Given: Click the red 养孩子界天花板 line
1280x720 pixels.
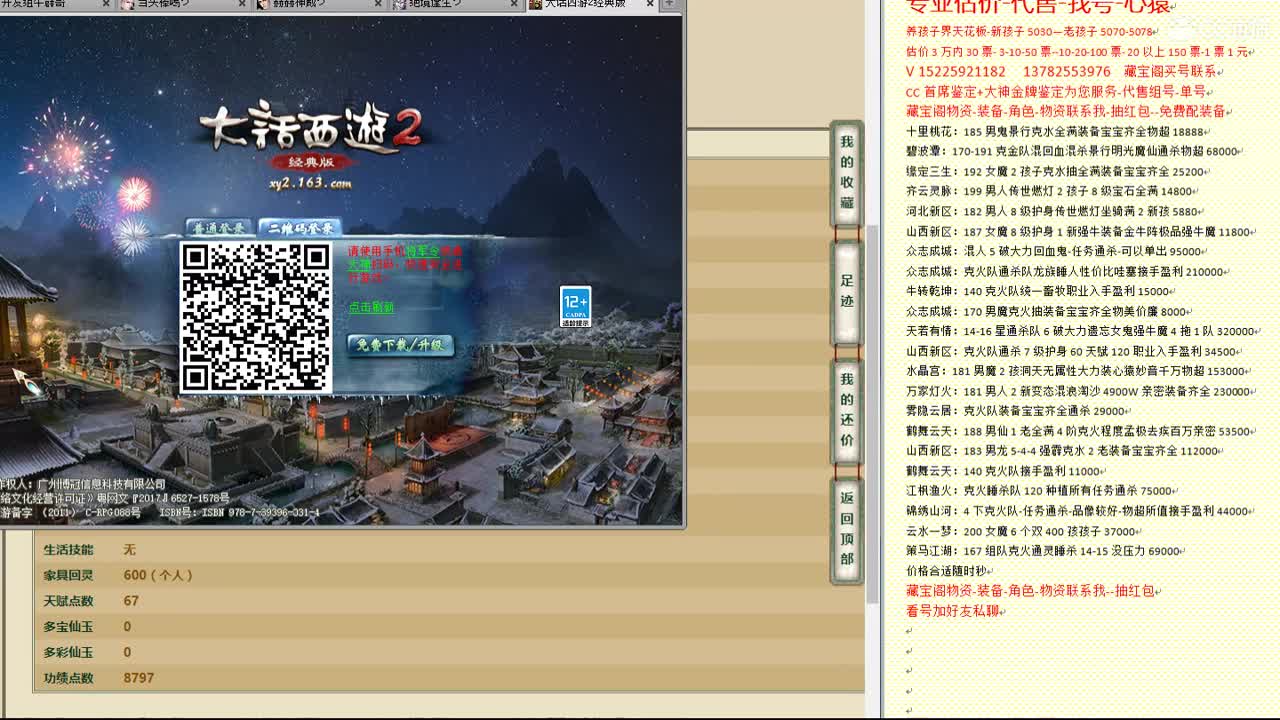Looking at the screenshot, I should click(x=1030, y=31).
